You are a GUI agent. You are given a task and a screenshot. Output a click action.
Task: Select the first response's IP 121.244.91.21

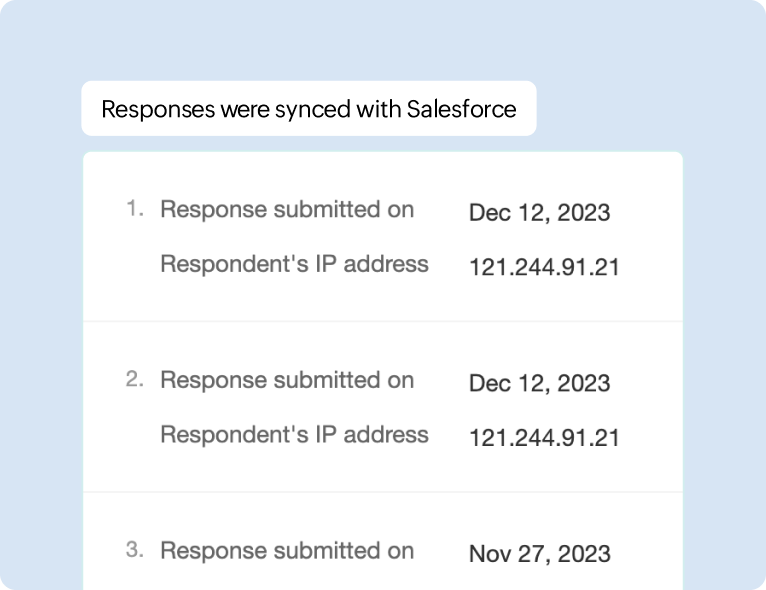pyautogui.click(x=544, y=267)
